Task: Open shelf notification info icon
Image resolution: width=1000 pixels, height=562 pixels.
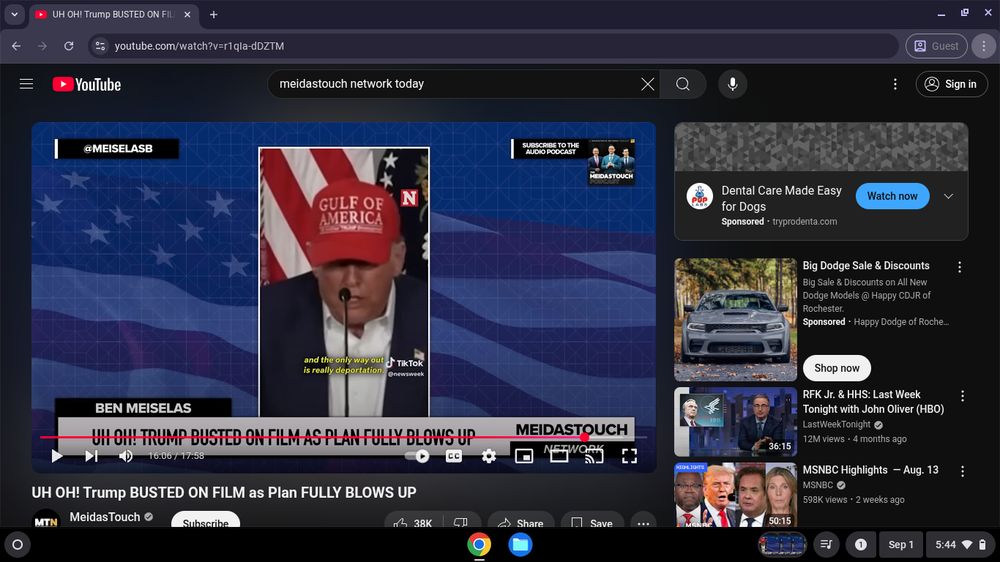Action: pyautogui.click(x=860, y=545)
